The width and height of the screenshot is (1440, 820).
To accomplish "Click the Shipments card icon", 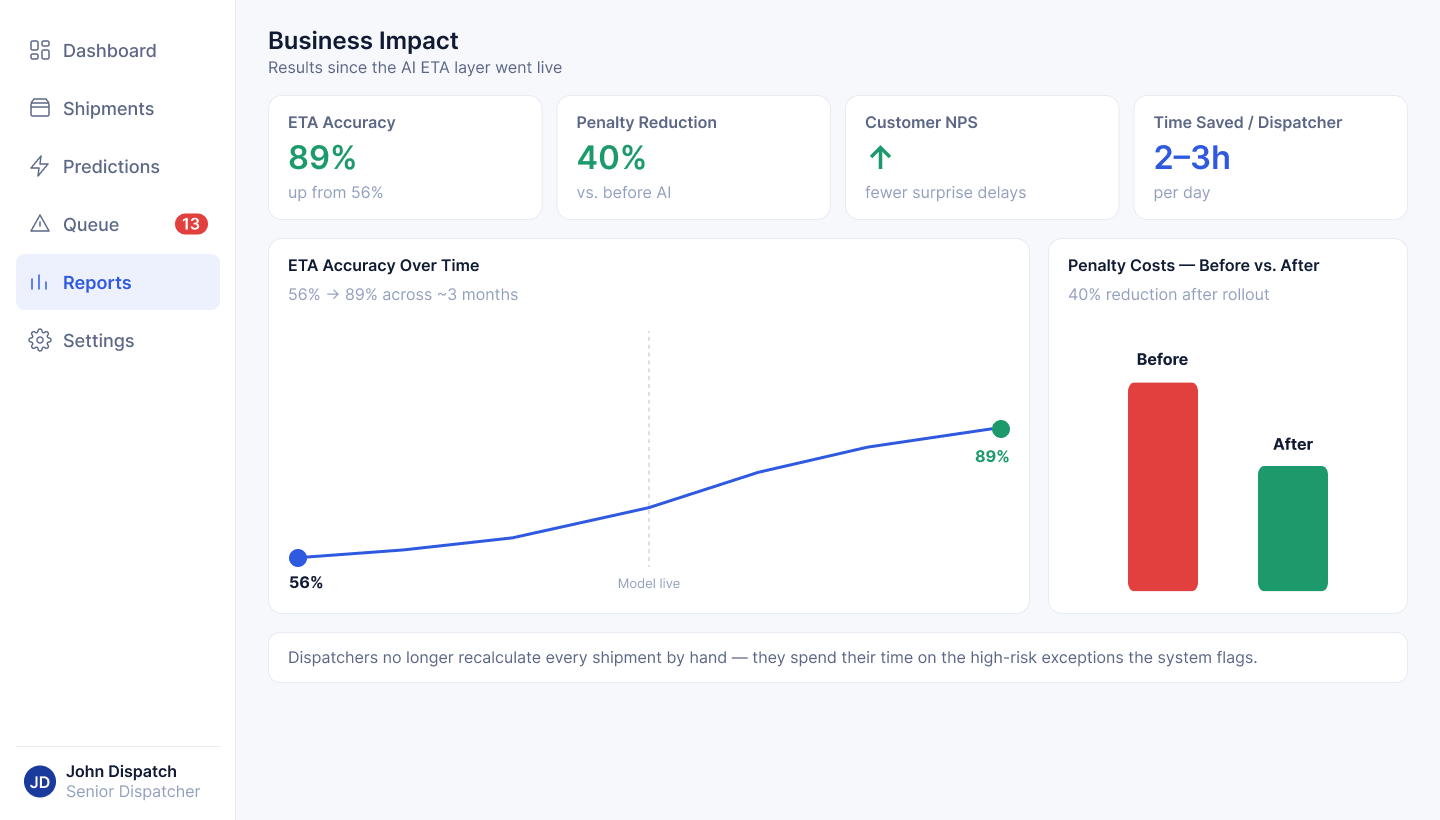I will (40, 108).
